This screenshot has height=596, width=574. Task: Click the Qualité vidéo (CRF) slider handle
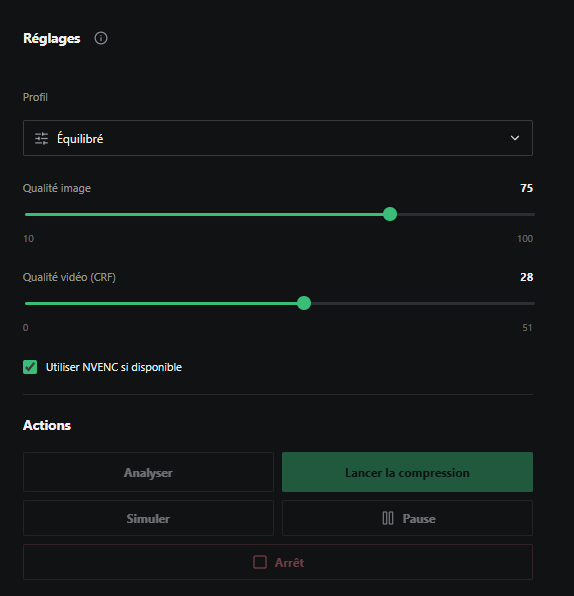[304, 303]
